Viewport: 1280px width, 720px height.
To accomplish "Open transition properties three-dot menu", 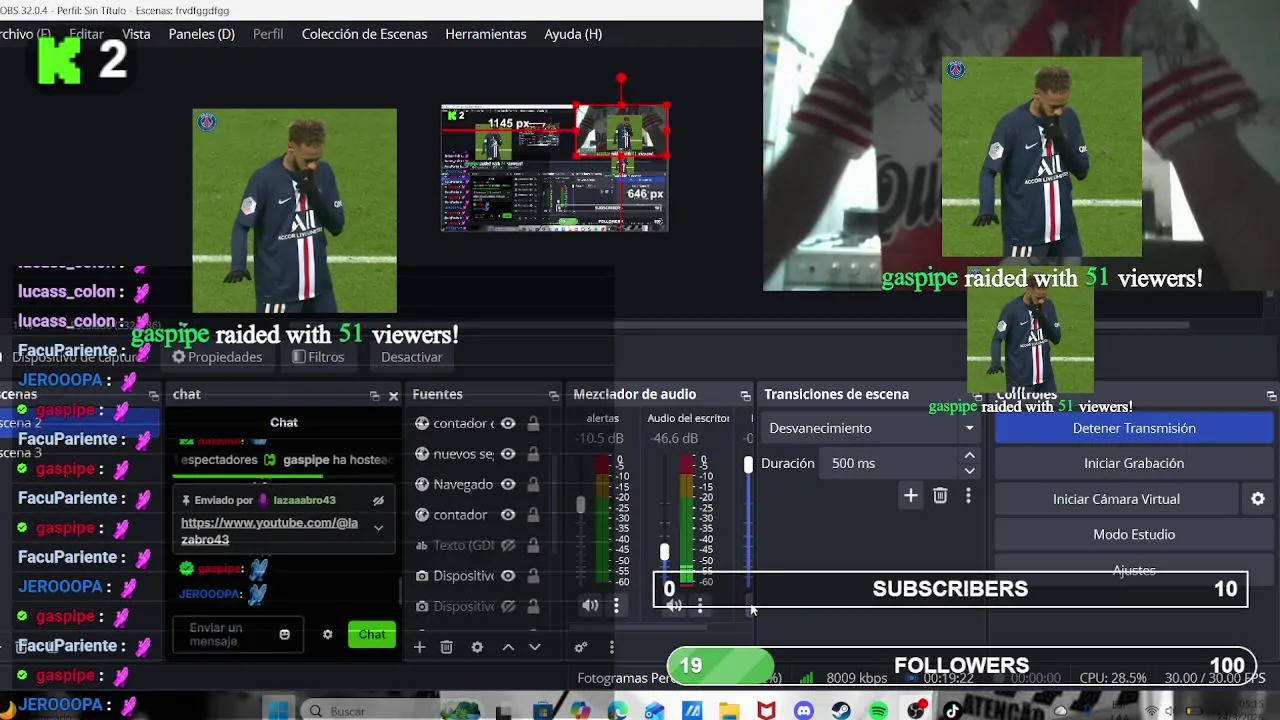I will tap(968, 495).
